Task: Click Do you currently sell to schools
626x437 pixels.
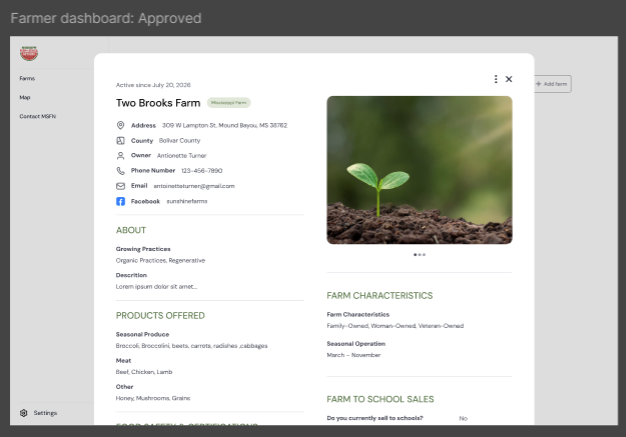Action: pyautogui.click(x=375, y=418)
